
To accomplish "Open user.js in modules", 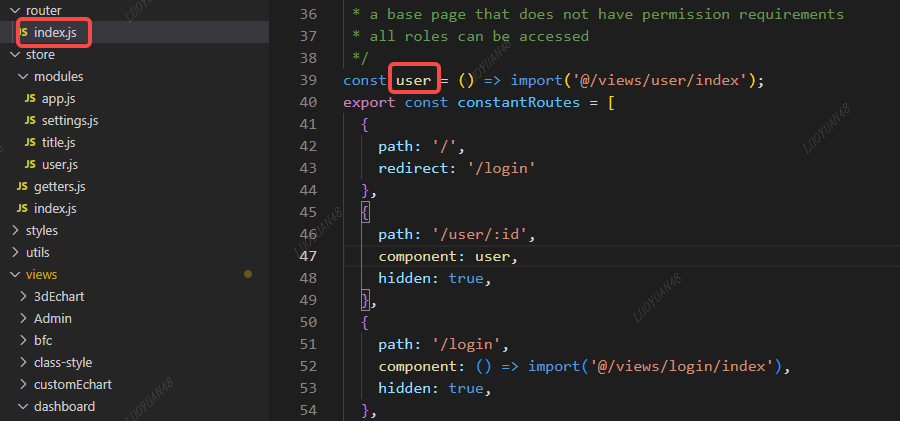I will (60, 165).
